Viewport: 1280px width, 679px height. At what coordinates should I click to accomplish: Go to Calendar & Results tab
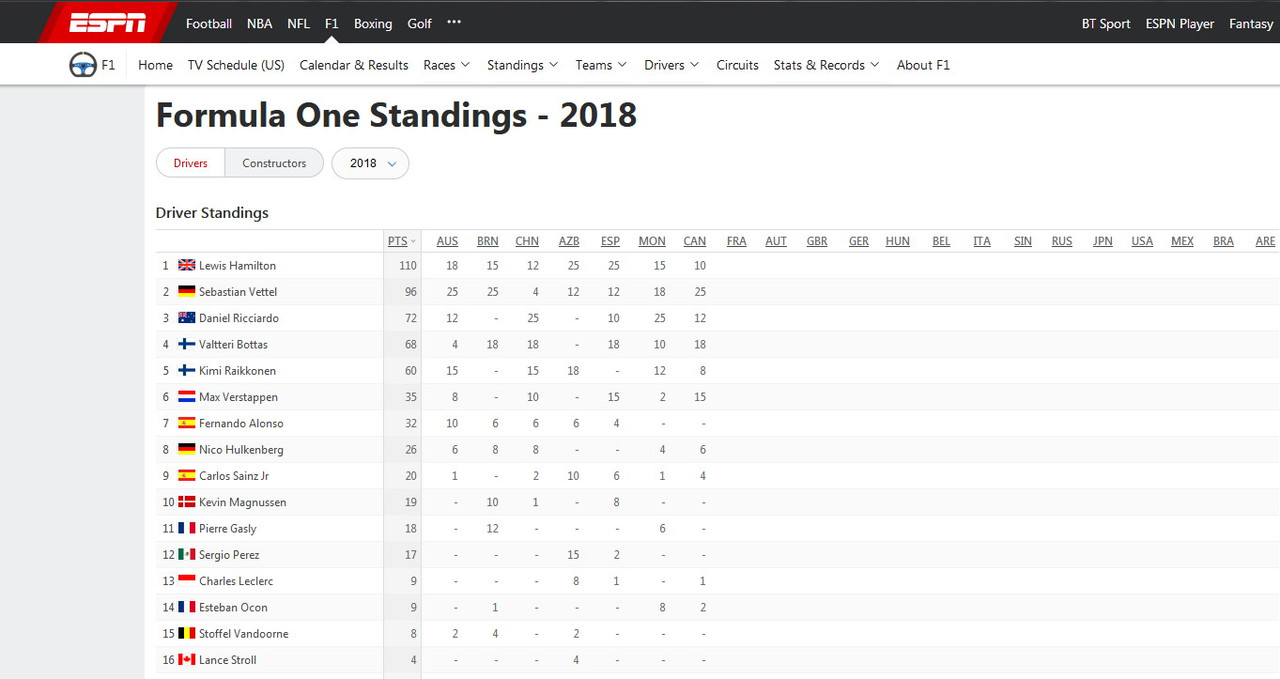(x=354, y=65)
